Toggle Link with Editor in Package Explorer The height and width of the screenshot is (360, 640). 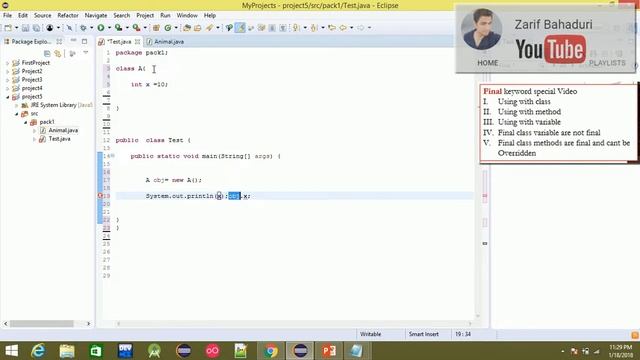pos(58,53)
